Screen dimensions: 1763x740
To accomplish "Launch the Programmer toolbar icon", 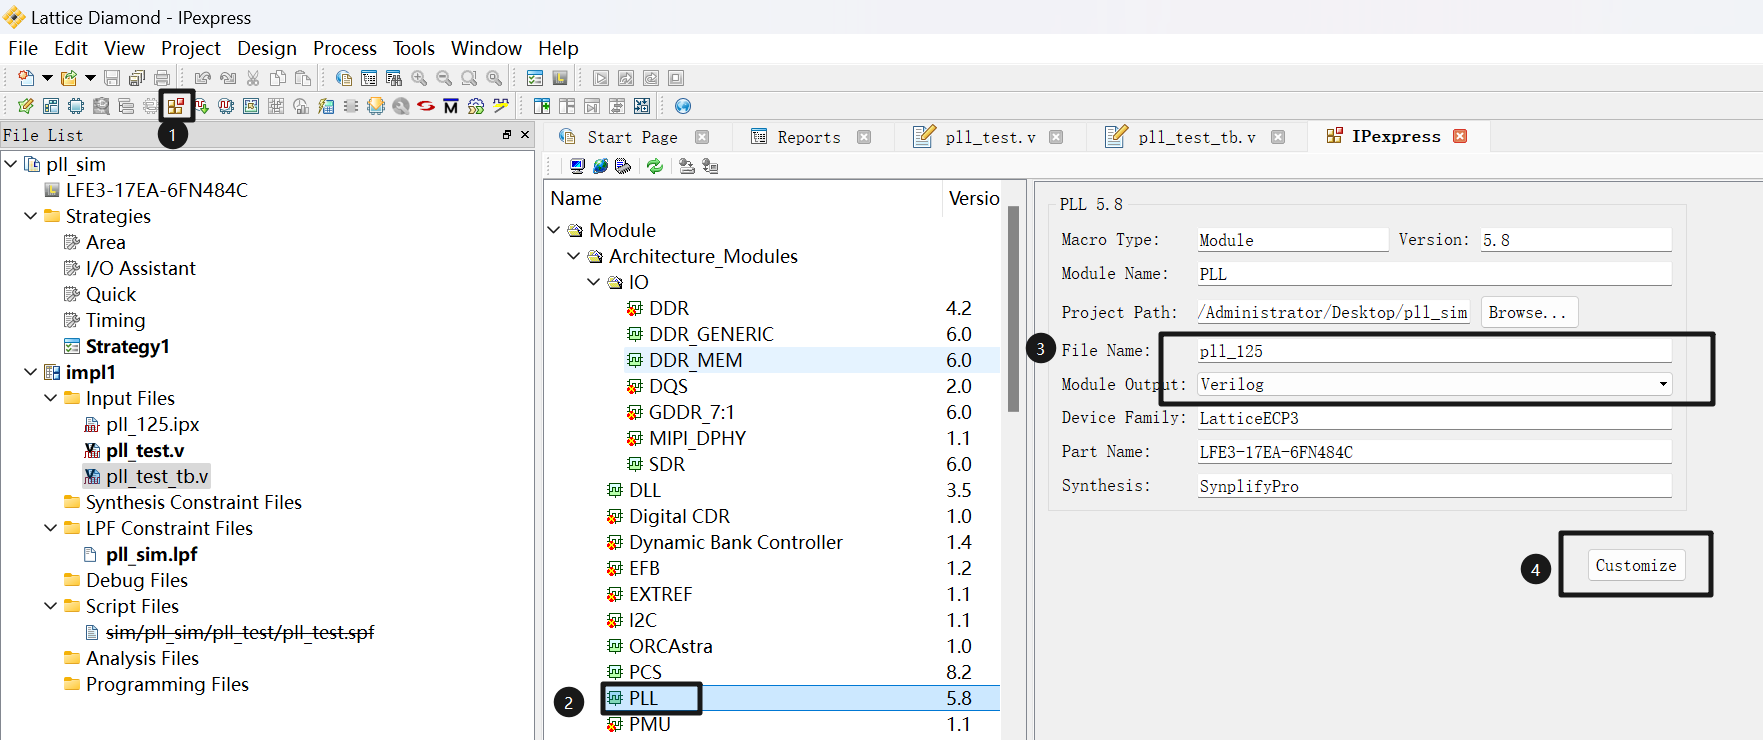I will 376,106.
